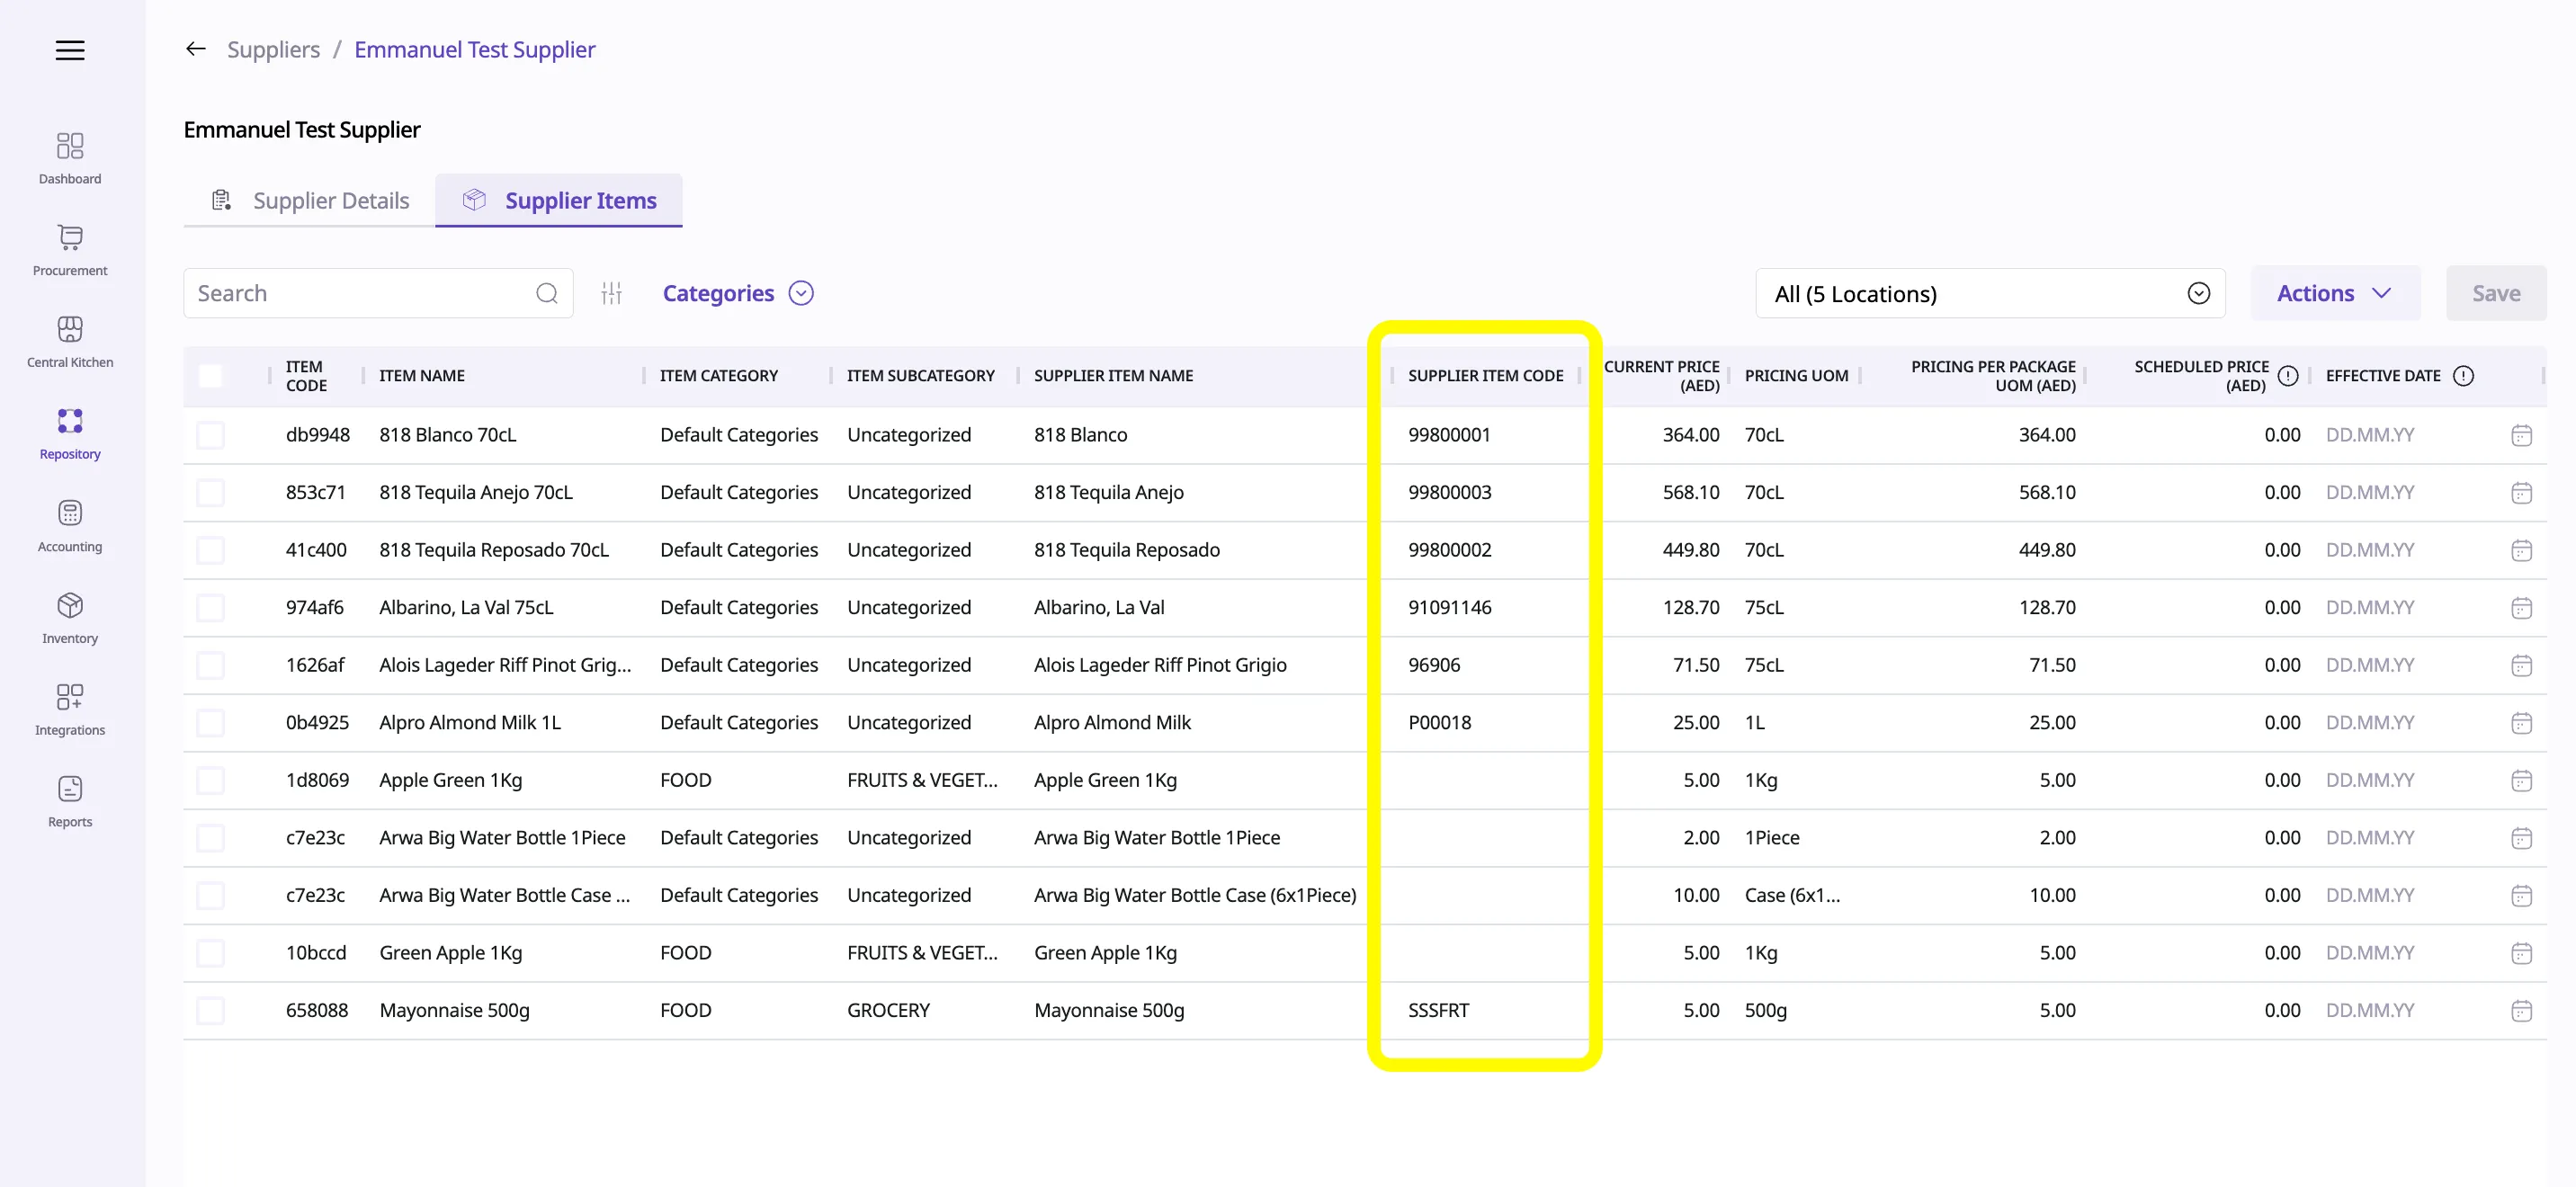Open the calendar icon for 818 Blanco row
The height and width of the screenshot is (1187, 2576).
click(x=2521, y=435)
